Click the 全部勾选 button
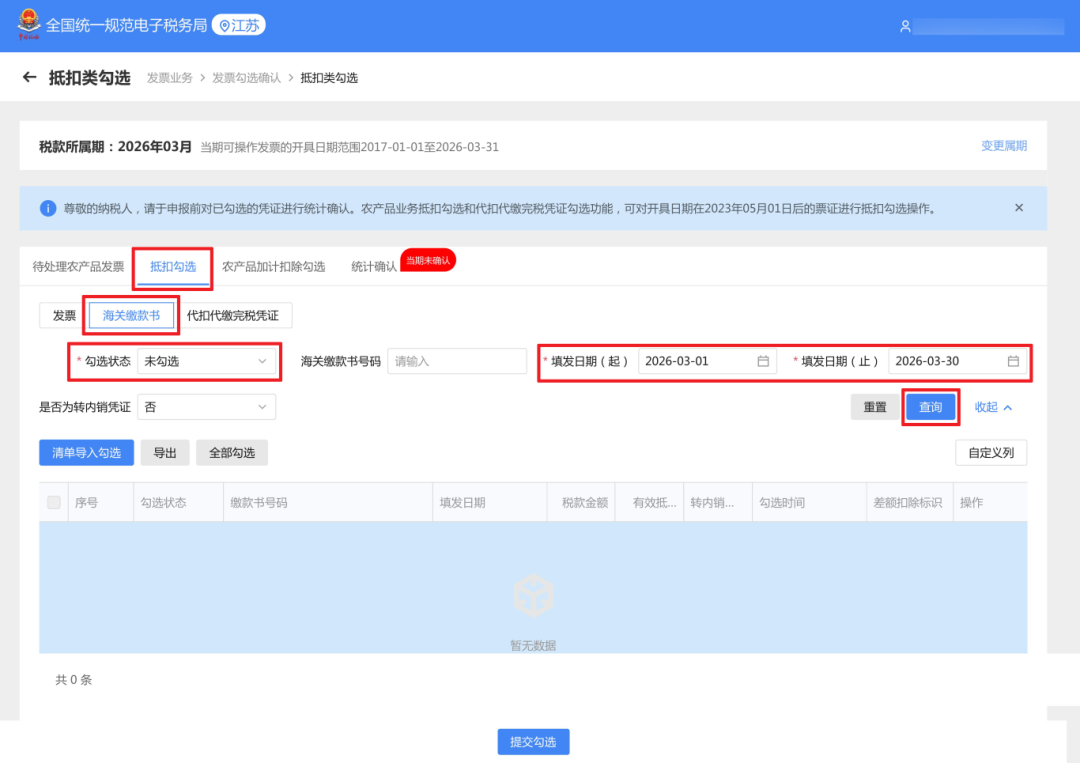 [232, 452]
